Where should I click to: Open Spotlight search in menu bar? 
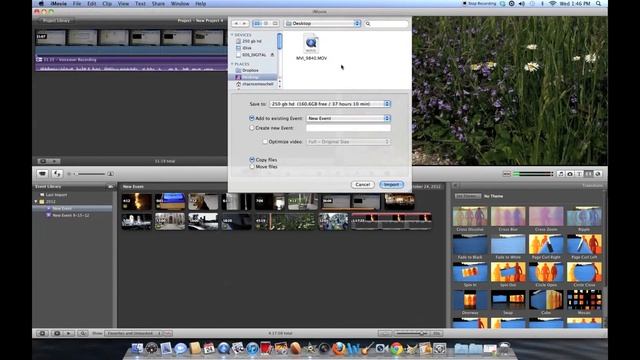point(598,4)
